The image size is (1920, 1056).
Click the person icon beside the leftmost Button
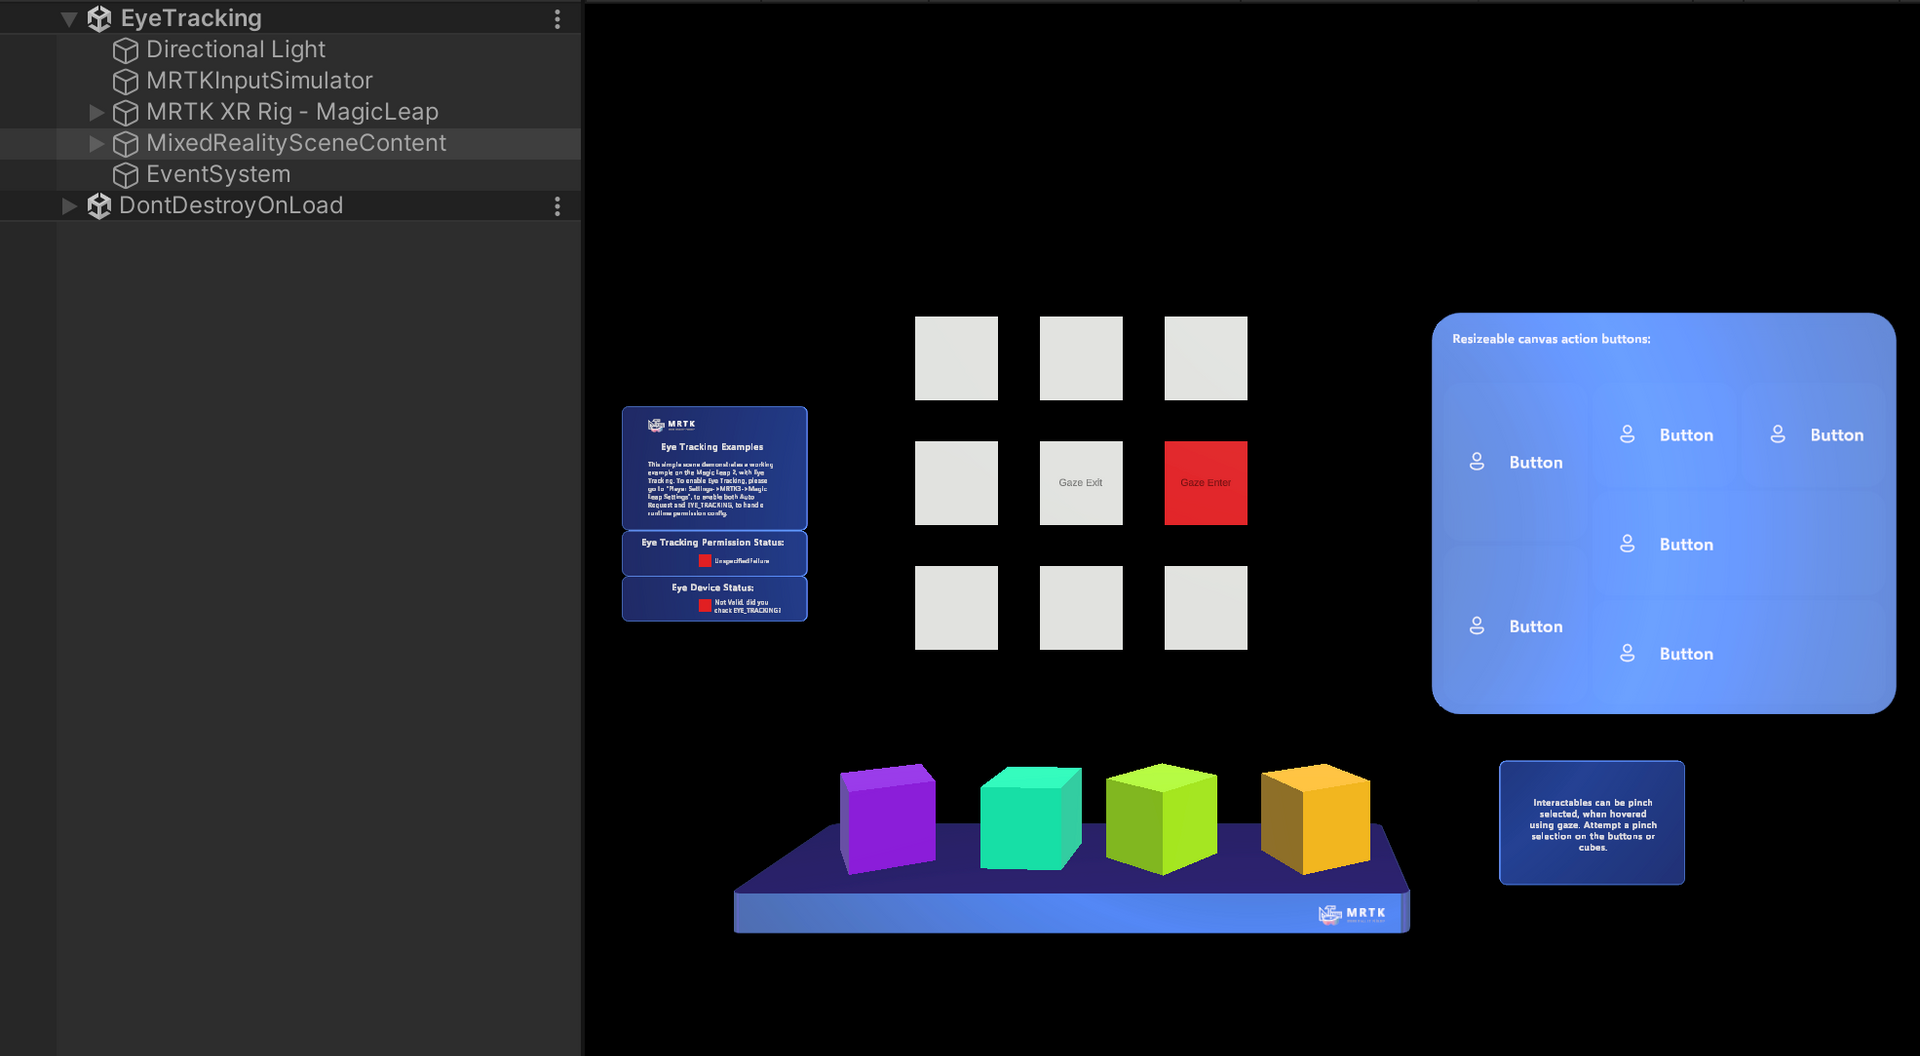pyautogui.click(x=1477, y=461)
